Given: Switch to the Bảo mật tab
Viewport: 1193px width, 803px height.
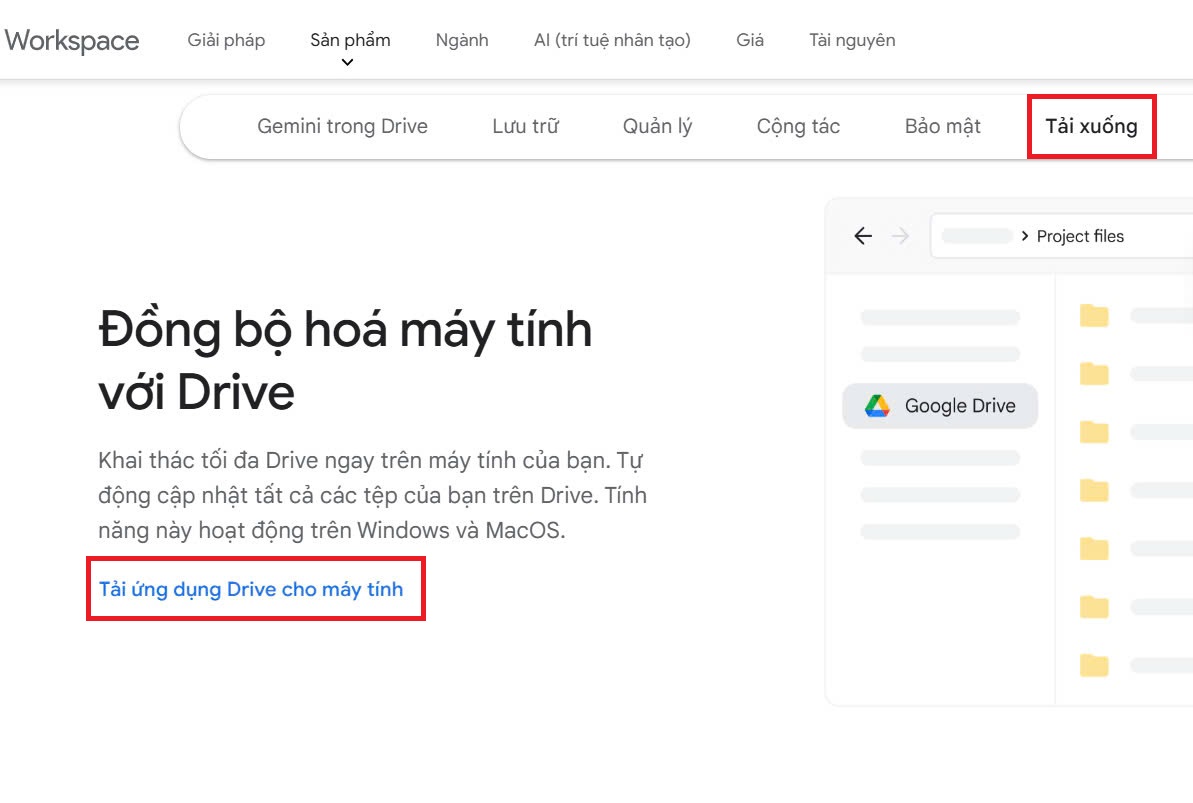Looking at the screenshot, I should click(943, 126).
